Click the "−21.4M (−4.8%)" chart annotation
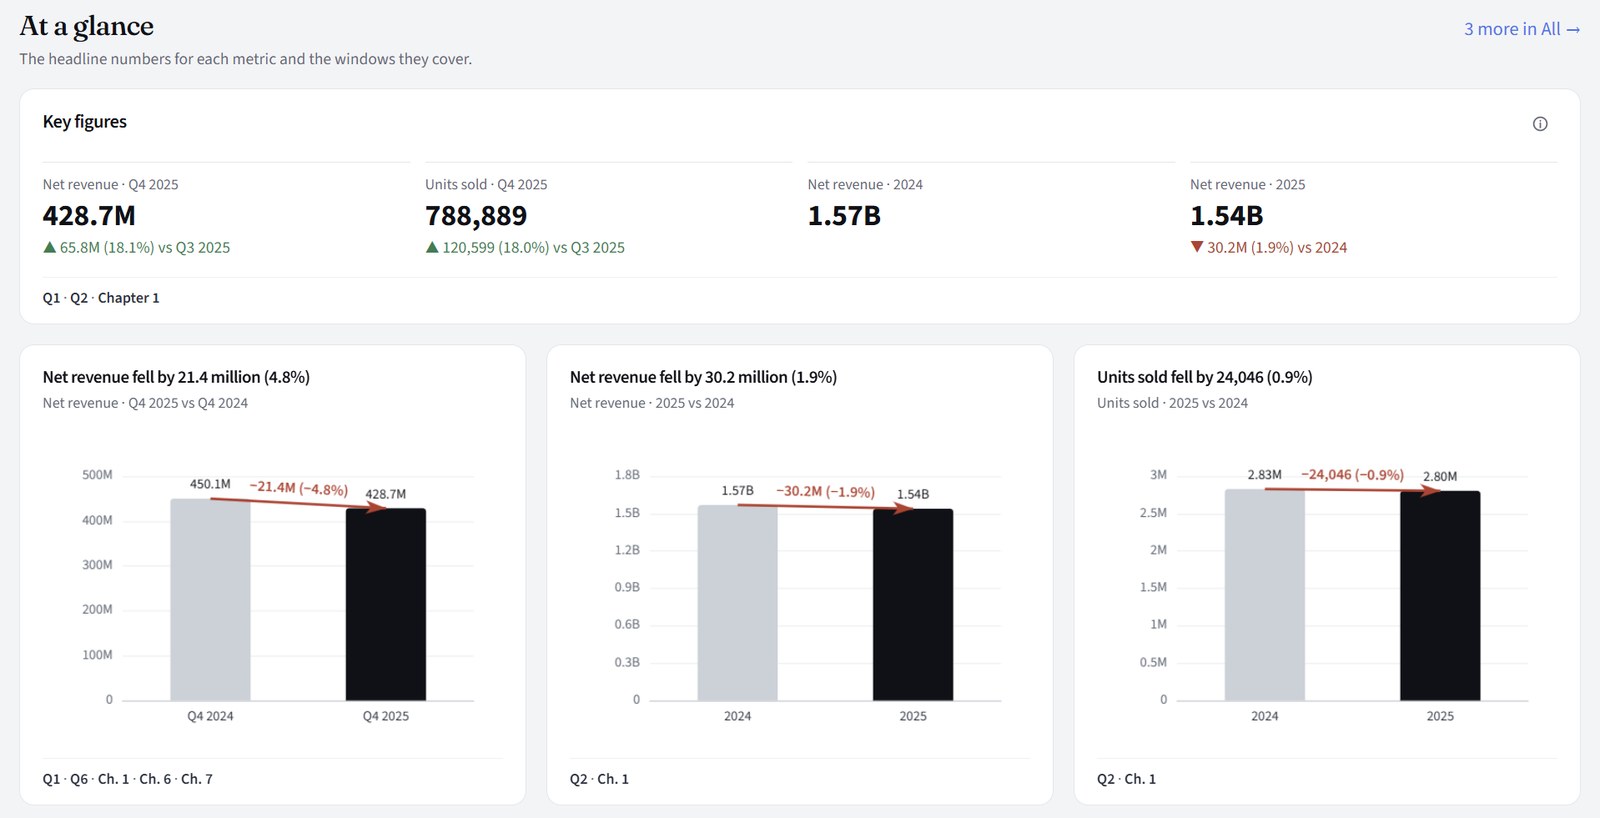 298,488
